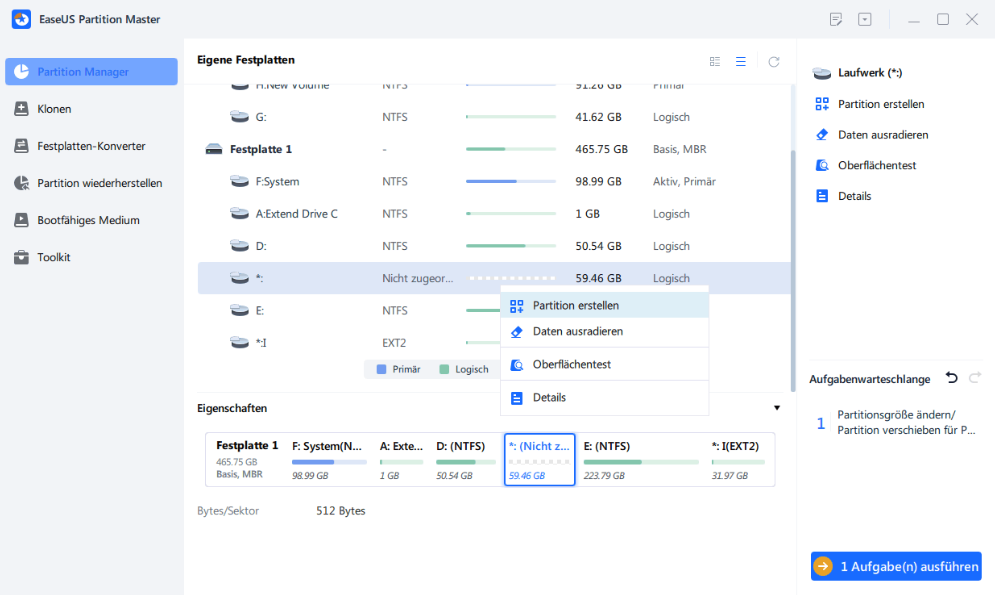
Task: Select Oberflächentest in the context menu
Action: coord(571,365)
